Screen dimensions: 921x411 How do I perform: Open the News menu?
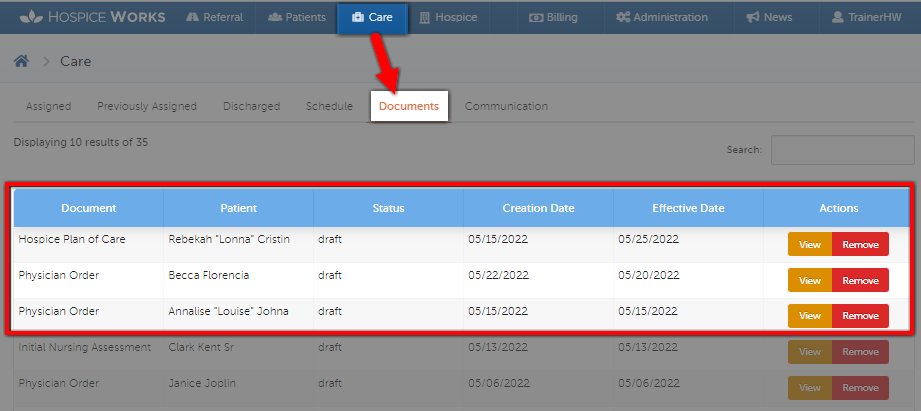(x=769, y=18)
